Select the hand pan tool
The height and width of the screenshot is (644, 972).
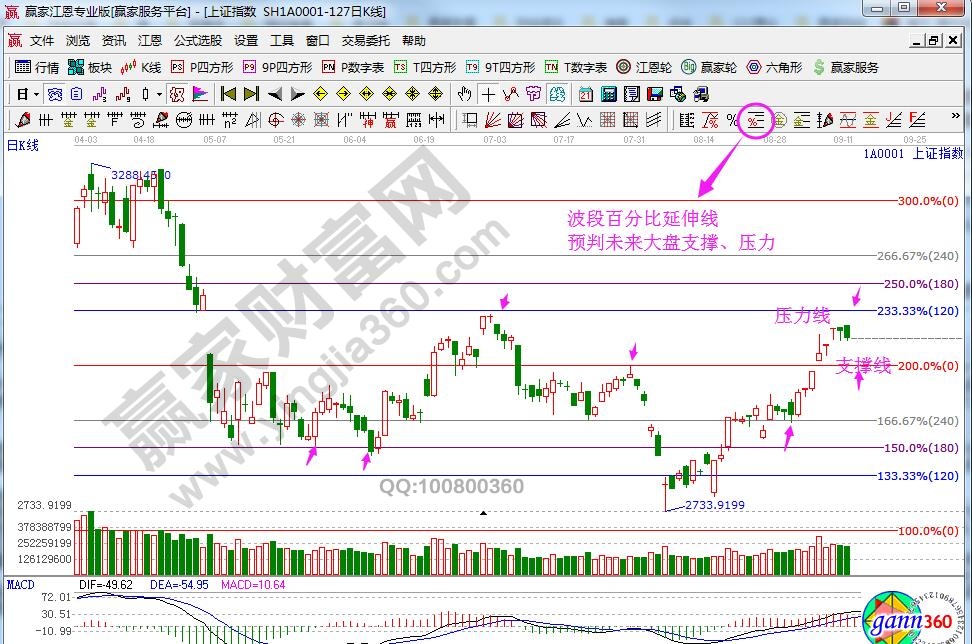coord(464,94)
